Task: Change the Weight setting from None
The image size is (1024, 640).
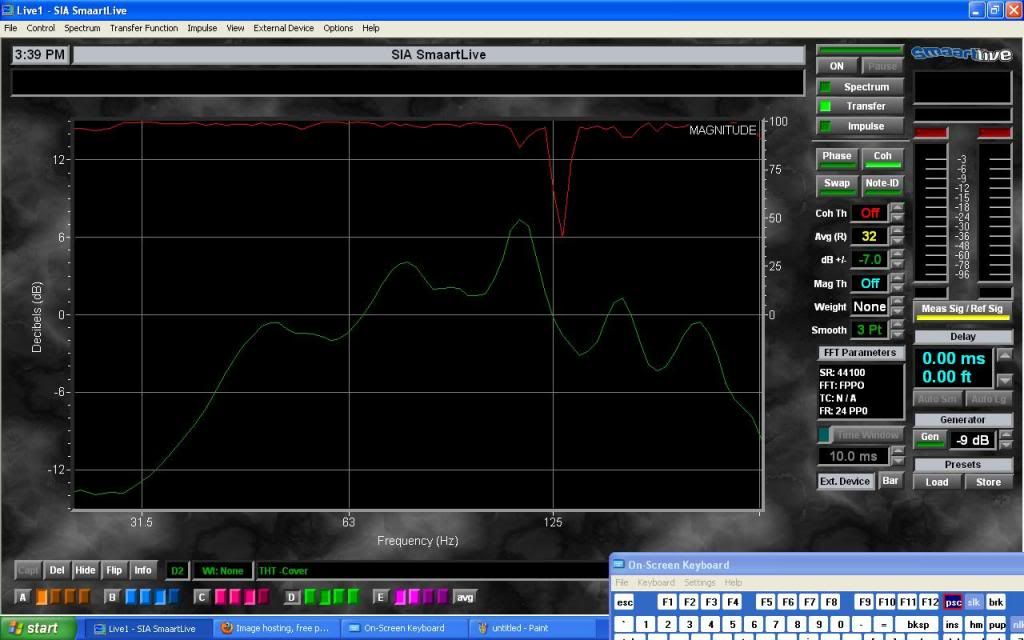Action: click(x=870, y=307)
